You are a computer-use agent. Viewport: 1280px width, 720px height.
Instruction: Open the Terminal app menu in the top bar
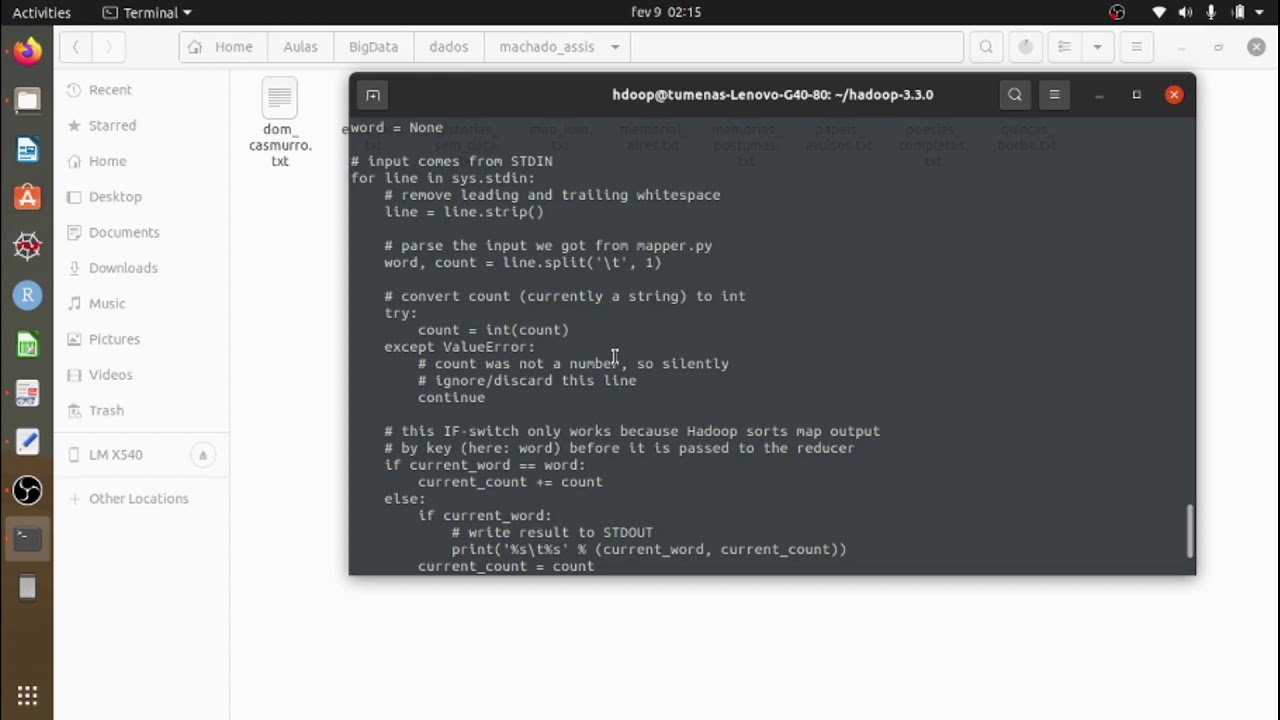pyautogui.click(x=147, y=12)
